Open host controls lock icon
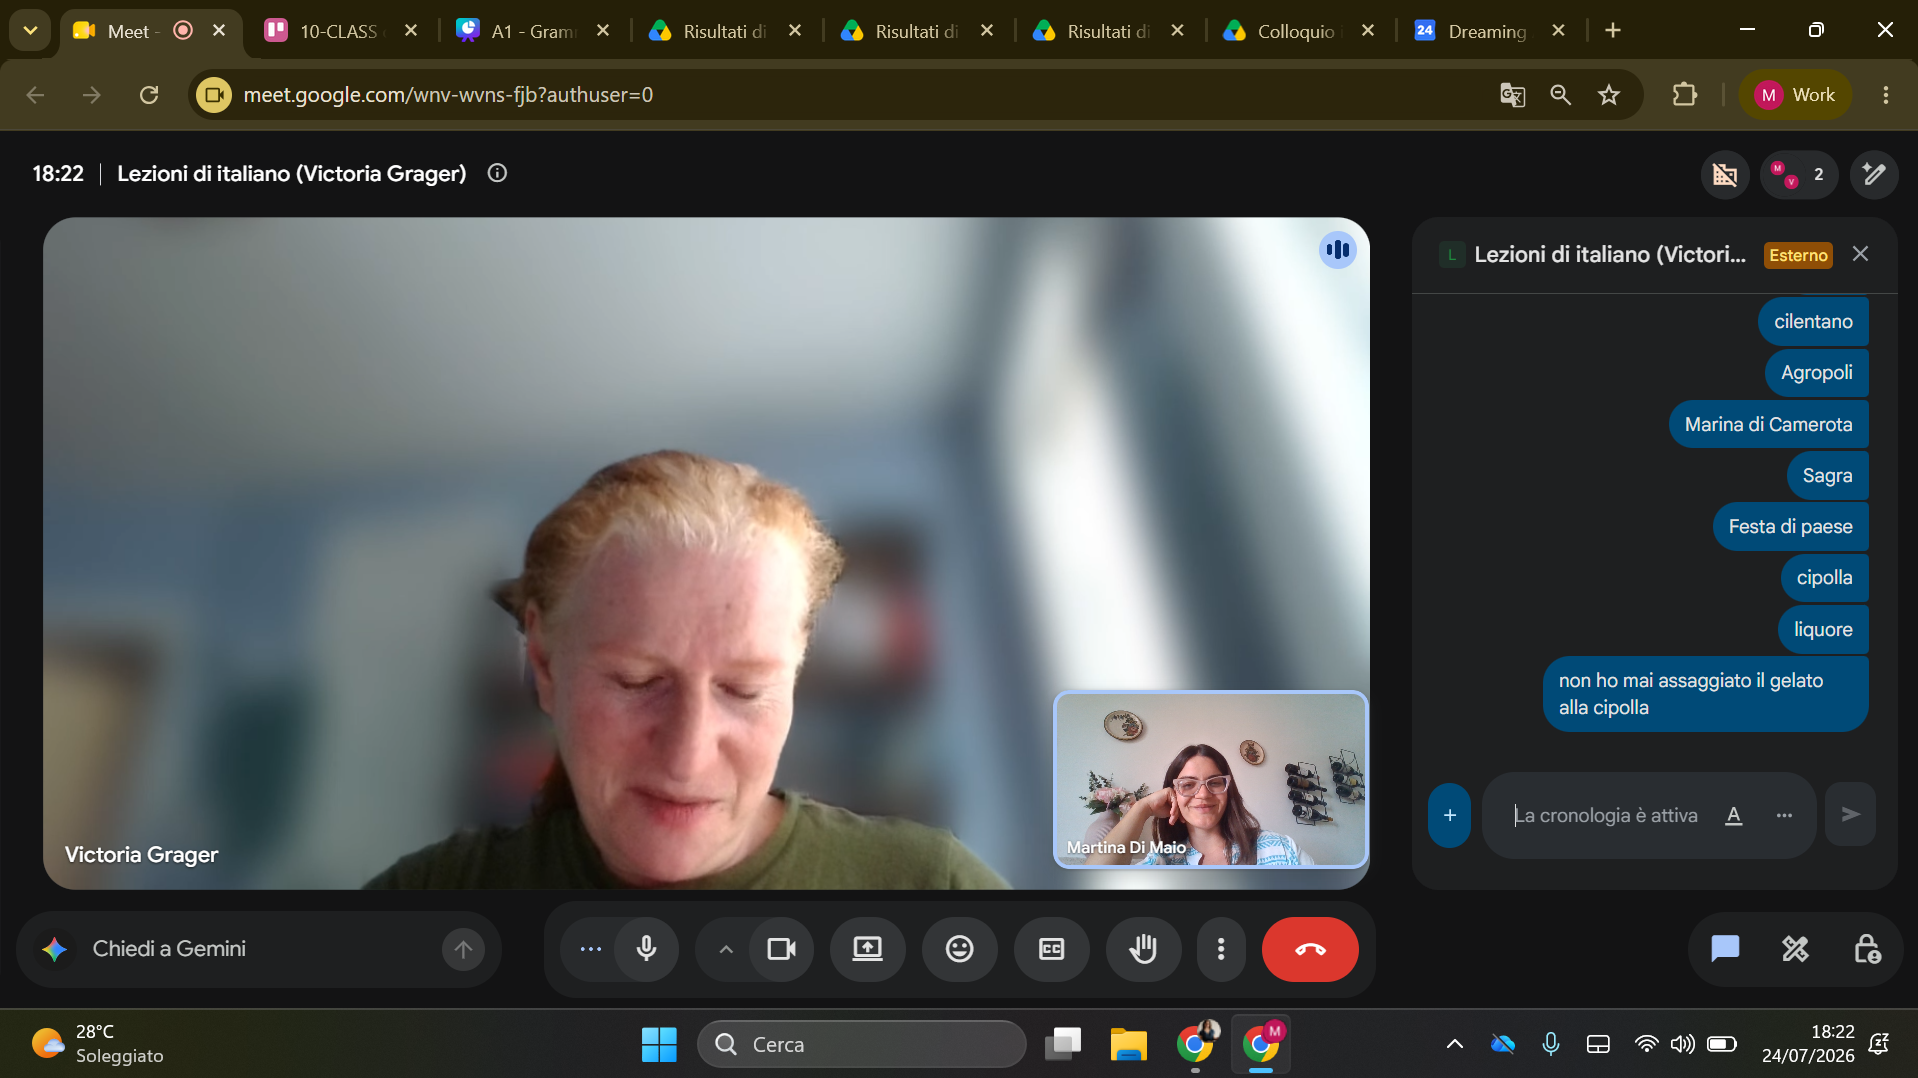Screen dimensions: 1918x1078 [x=1867, y=949]
